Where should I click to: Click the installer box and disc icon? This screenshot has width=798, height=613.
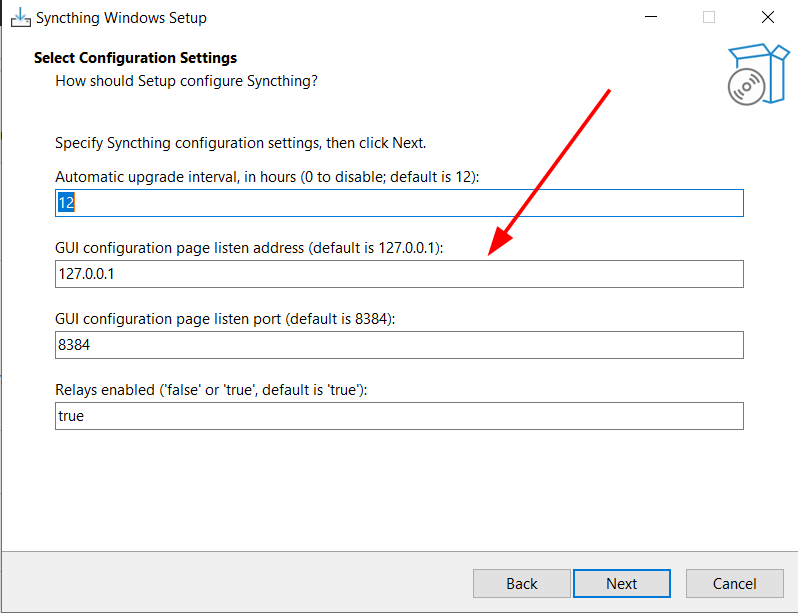coord(758,74)
